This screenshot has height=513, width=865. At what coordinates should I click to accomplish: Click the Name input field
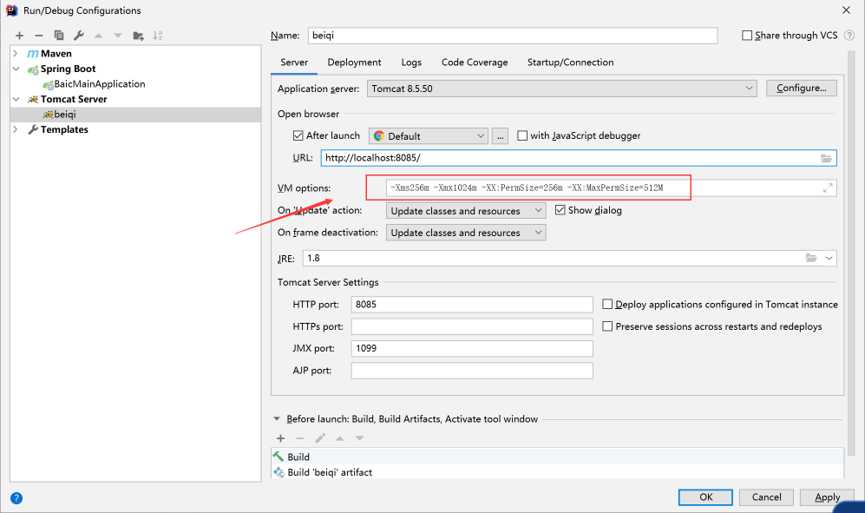(x=512, y=35)
